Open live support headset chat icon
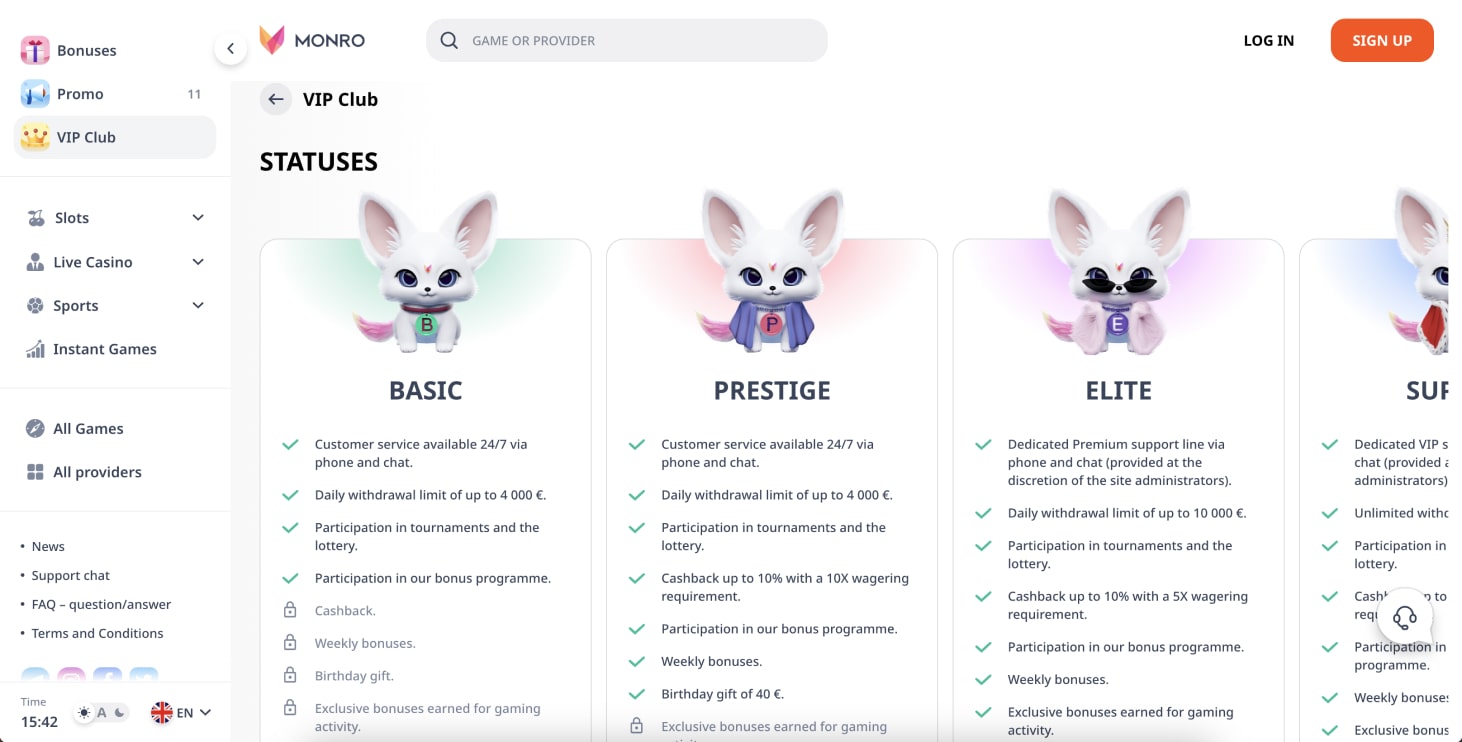 (1405, 618)
